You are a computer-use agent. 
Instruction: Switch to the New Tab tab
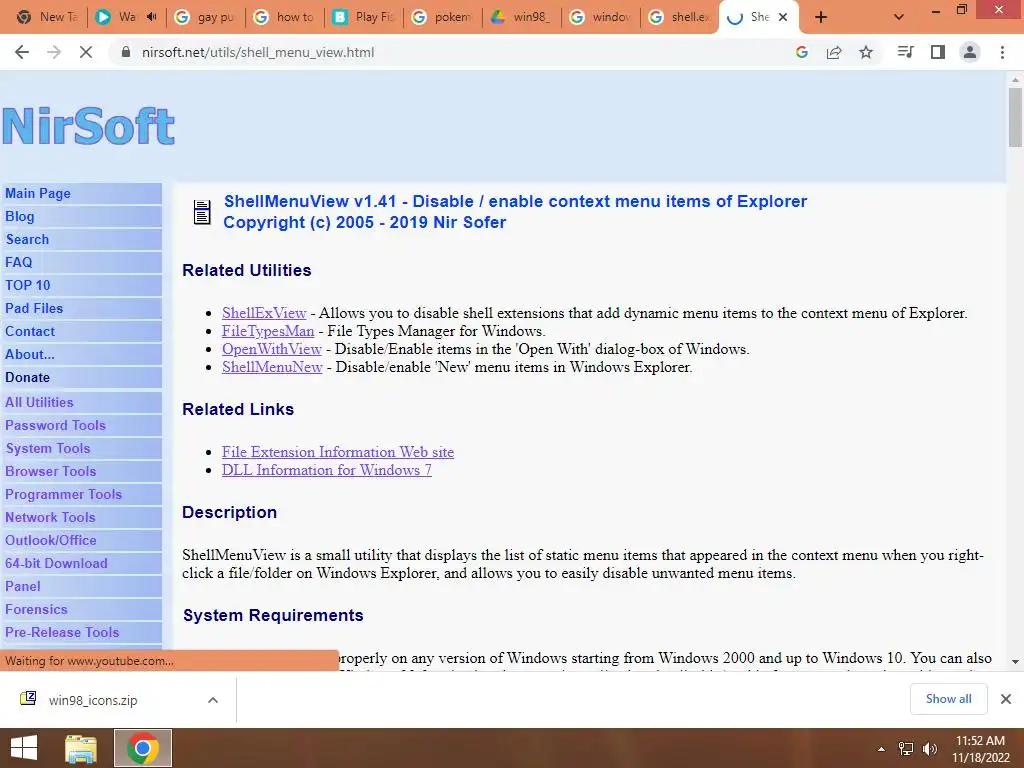47,17
